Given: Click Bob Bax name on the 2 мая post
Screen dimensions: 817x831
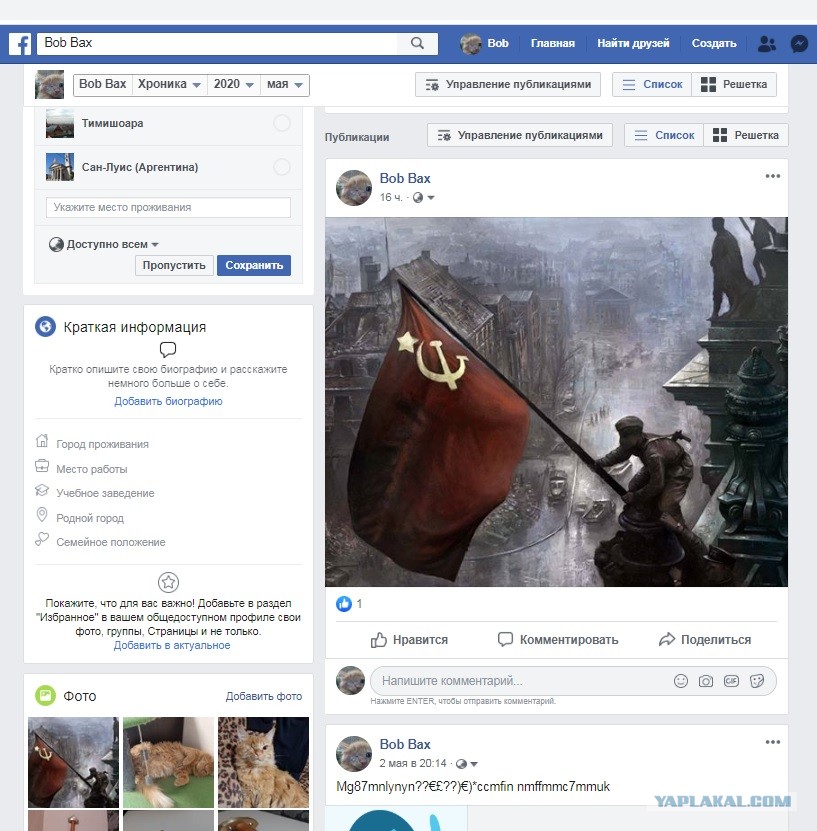Looking at the screenshot, I should (405, 745).
